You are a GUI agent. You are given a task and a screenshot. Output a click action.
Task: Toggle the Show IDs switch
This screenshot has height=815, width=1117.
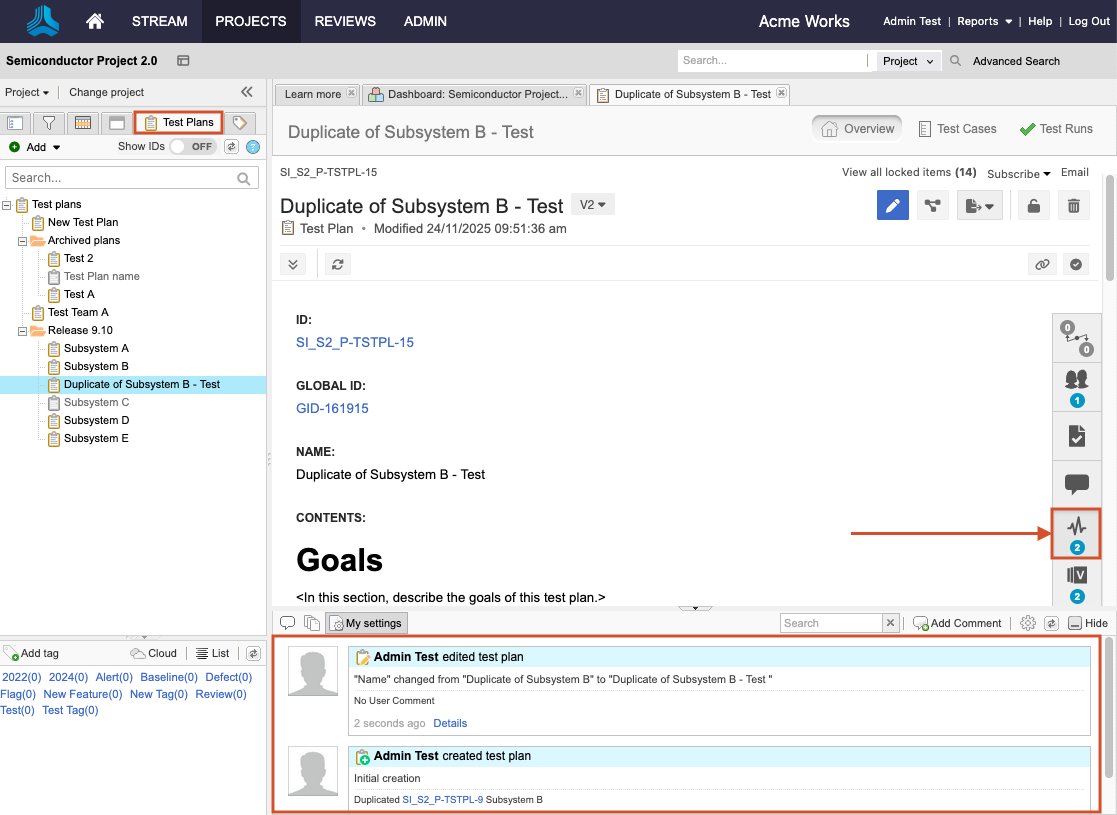(192, 147)
